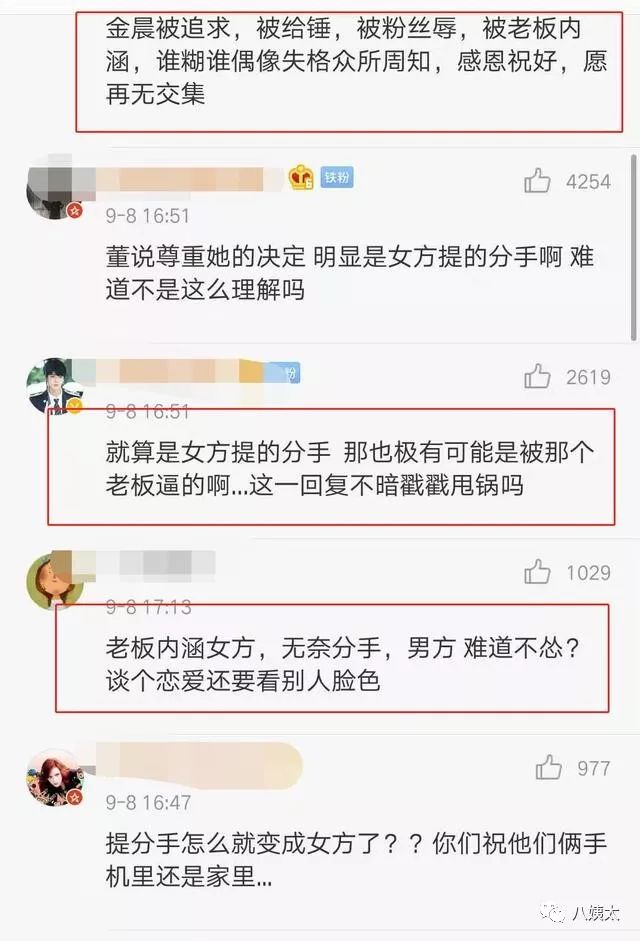Open red-haired avatar of 9-8 16:47 commenter
The image size is (640, 941).
pos(54,777)
